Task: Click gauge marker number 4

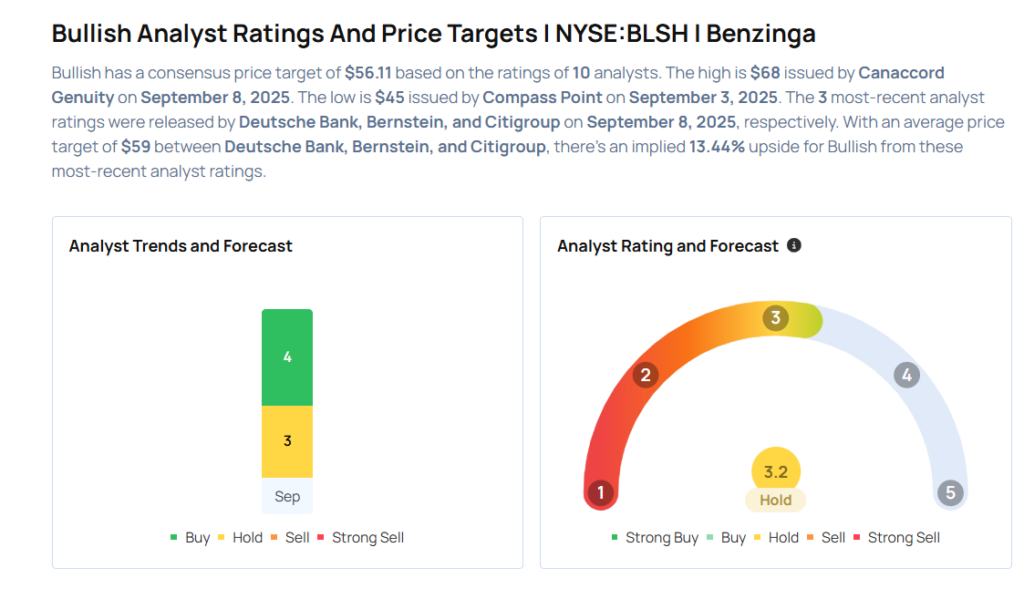Action: (906, 375)
